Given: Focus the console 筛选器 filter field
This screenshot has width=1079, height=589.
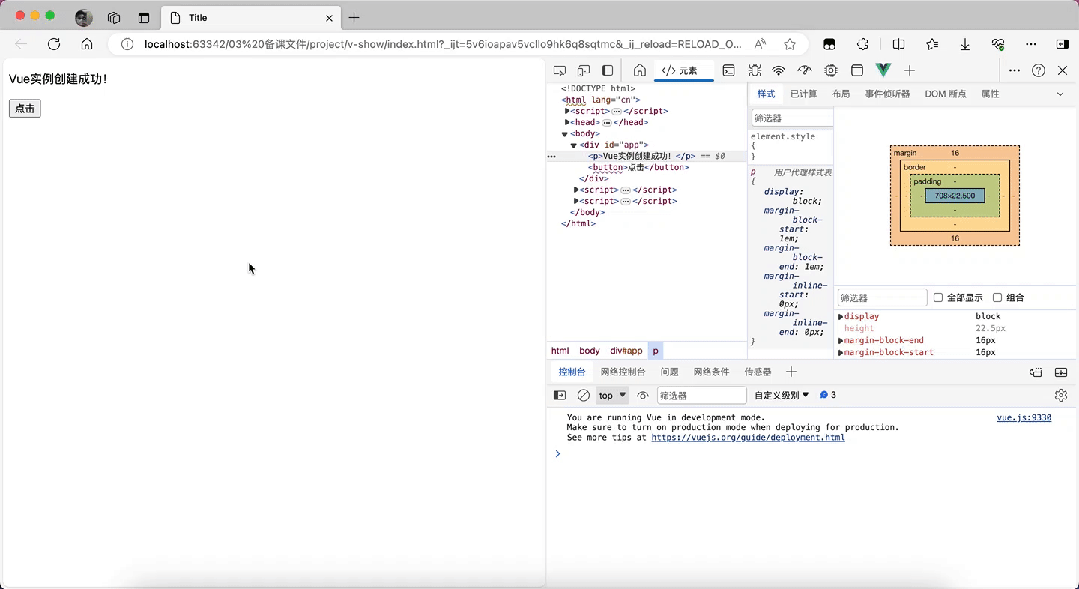Looking at the screenshot, I should tap(701, 395).
